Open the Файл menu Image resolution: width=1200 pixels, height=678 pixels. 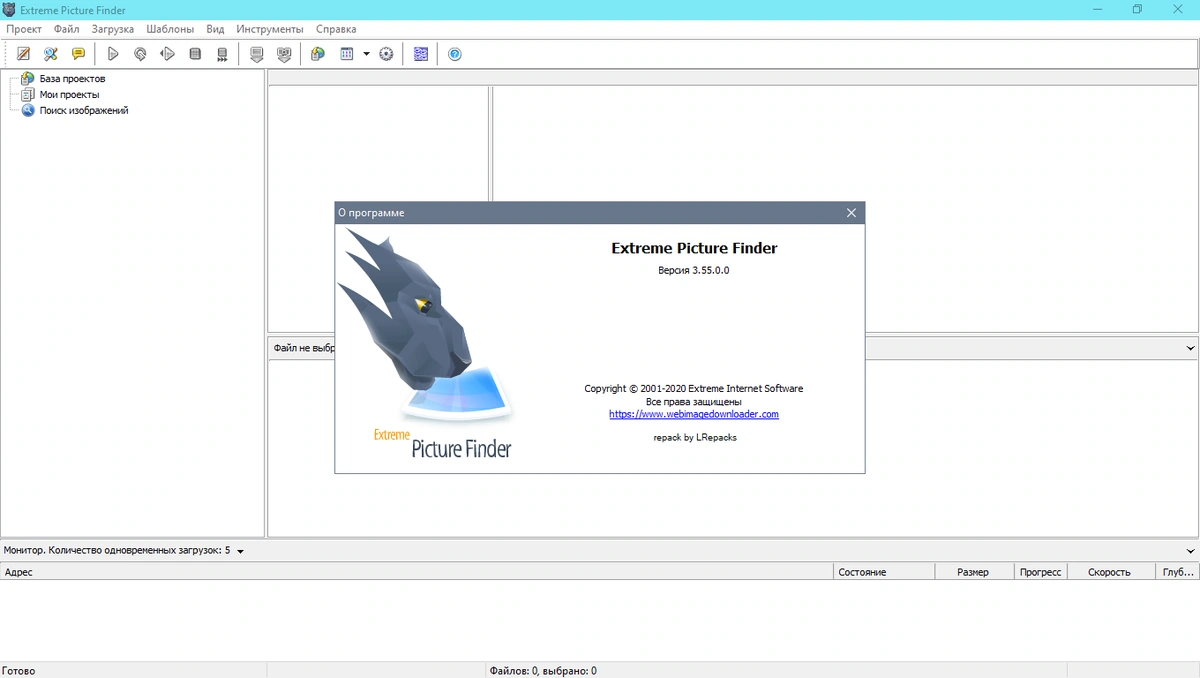click(x=67, y=29)
